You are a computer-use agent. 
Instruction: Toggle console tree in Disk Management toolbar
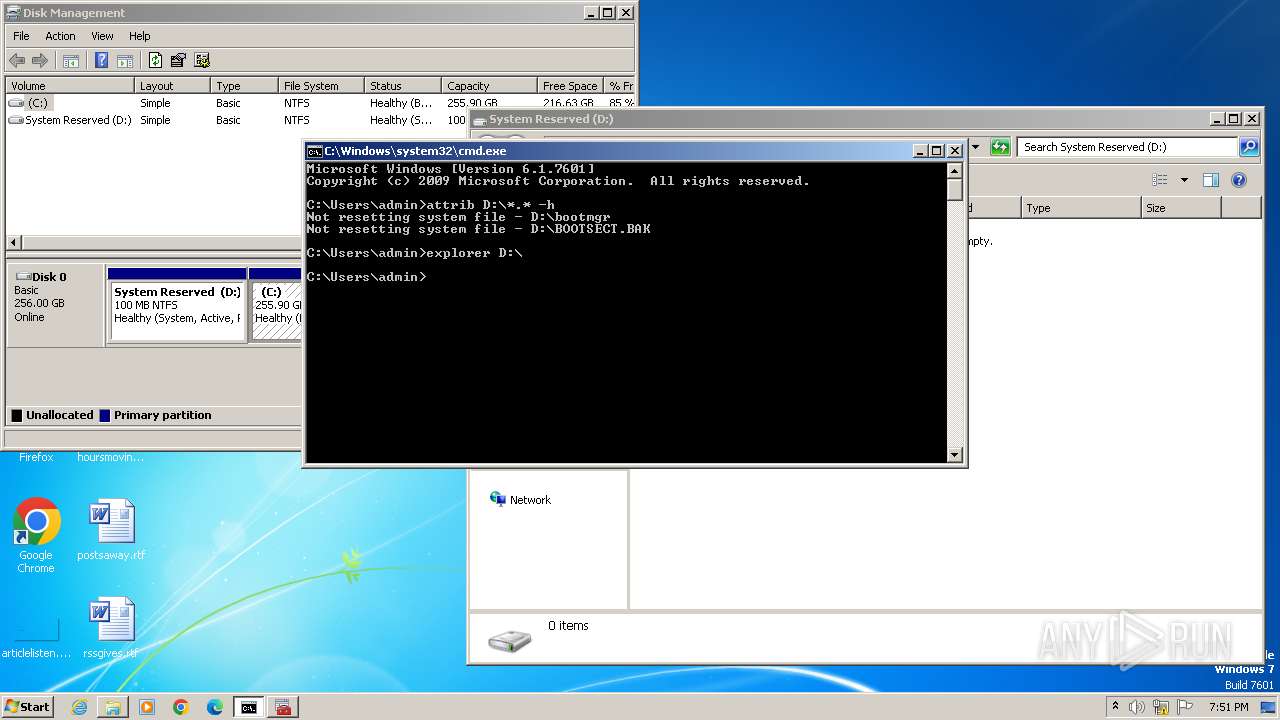[71, 61]
